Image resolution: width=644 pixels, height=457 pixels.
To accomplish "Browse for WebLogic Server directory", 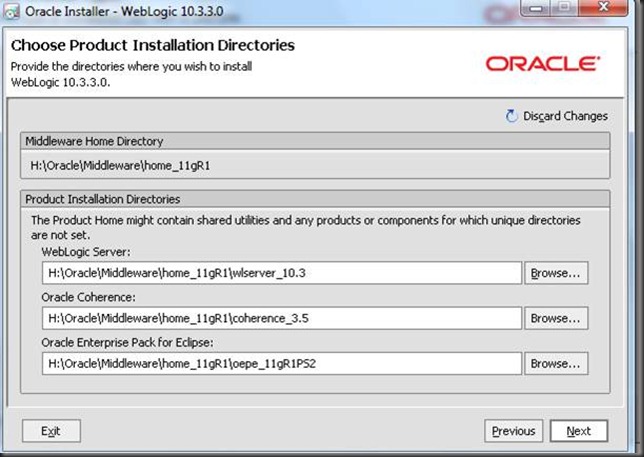I will point(556,273).
